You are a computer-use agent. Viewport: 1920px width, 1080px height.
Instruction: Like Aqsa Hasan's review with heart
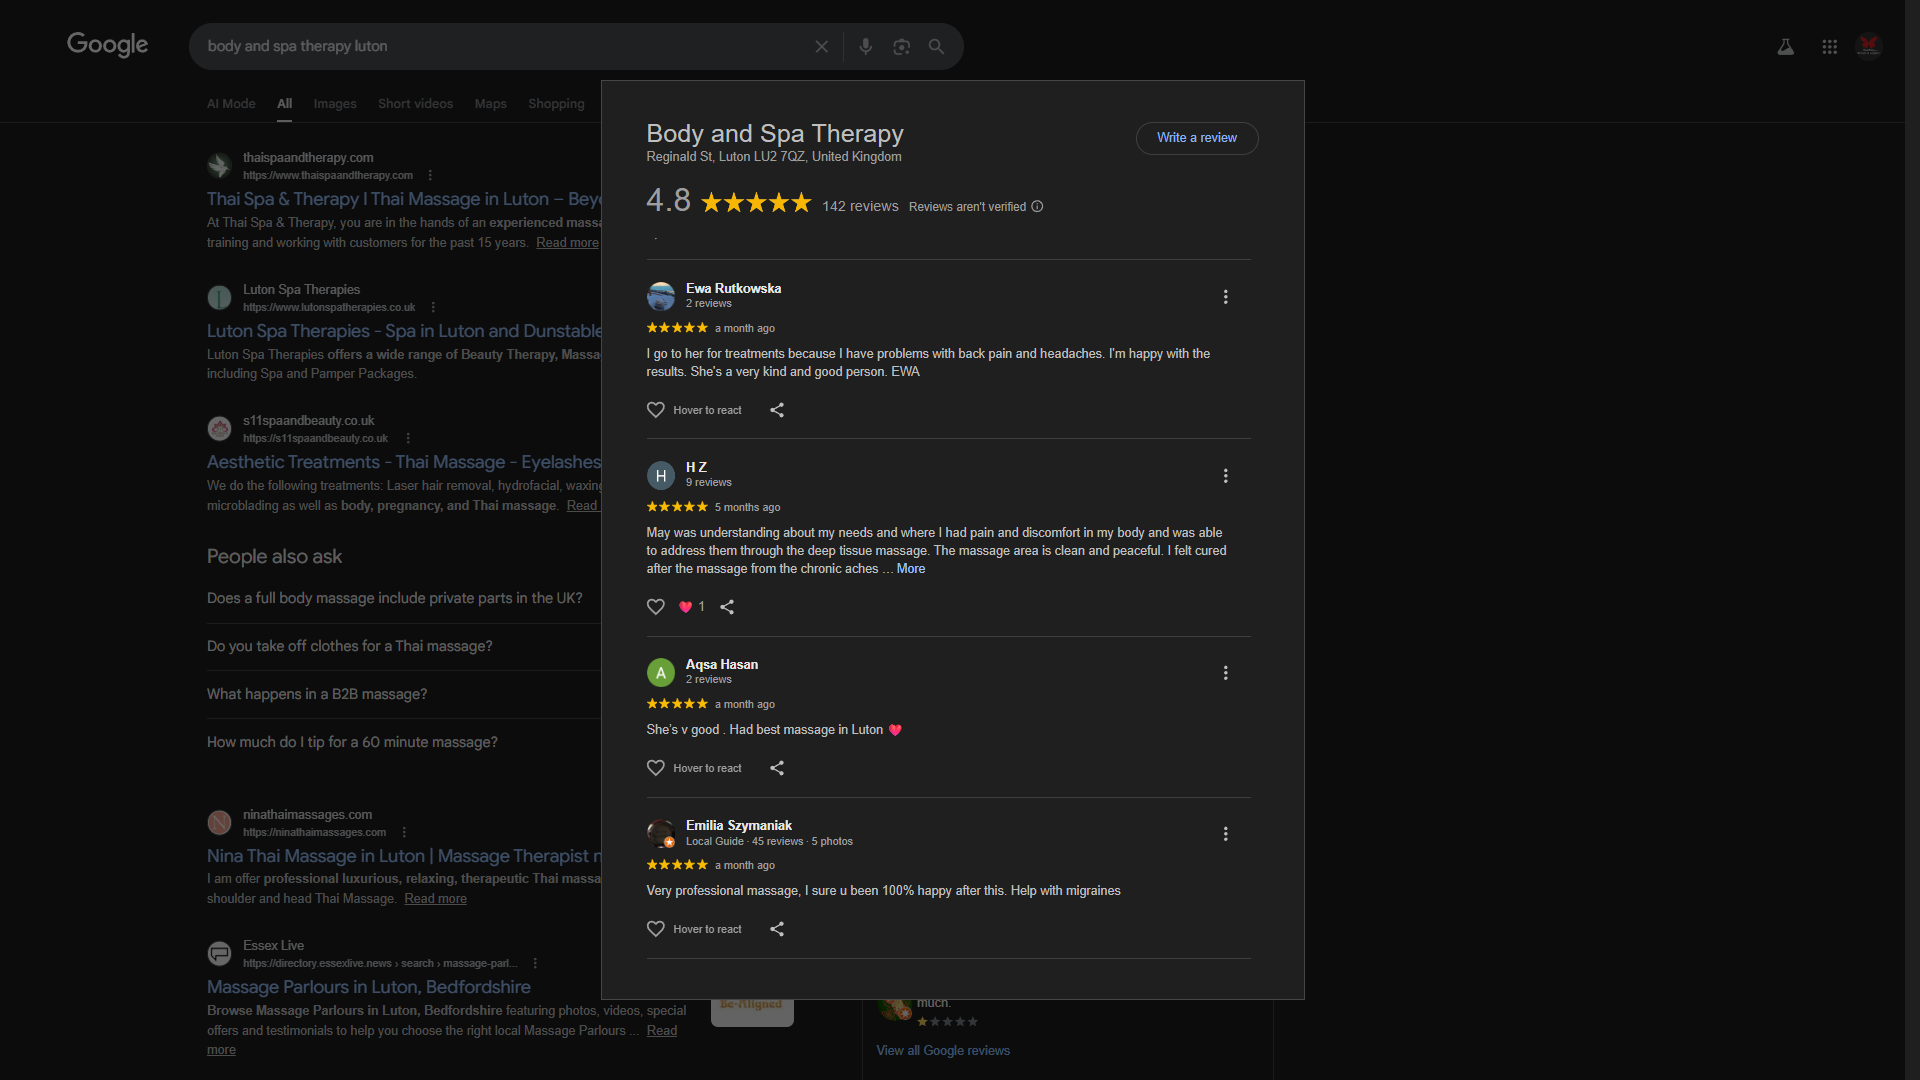(656, 768)
